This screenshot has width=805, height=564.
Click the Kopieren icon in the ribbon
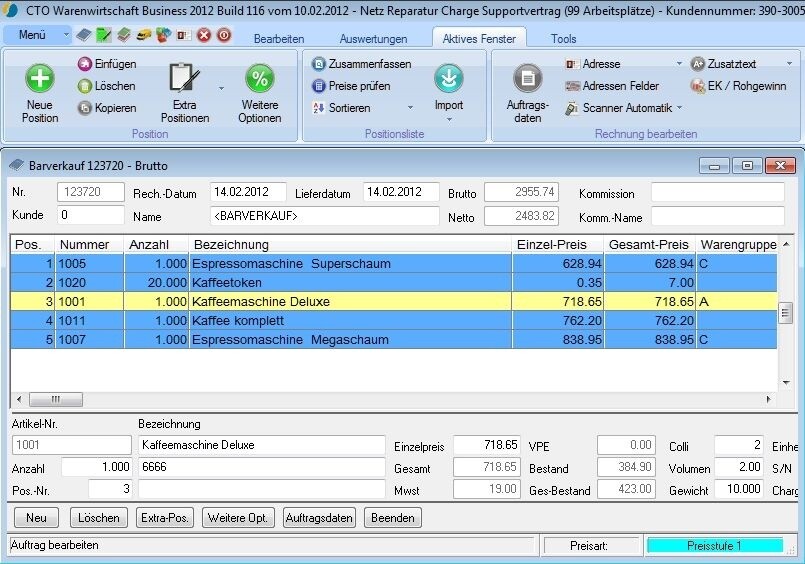[86, 108]
